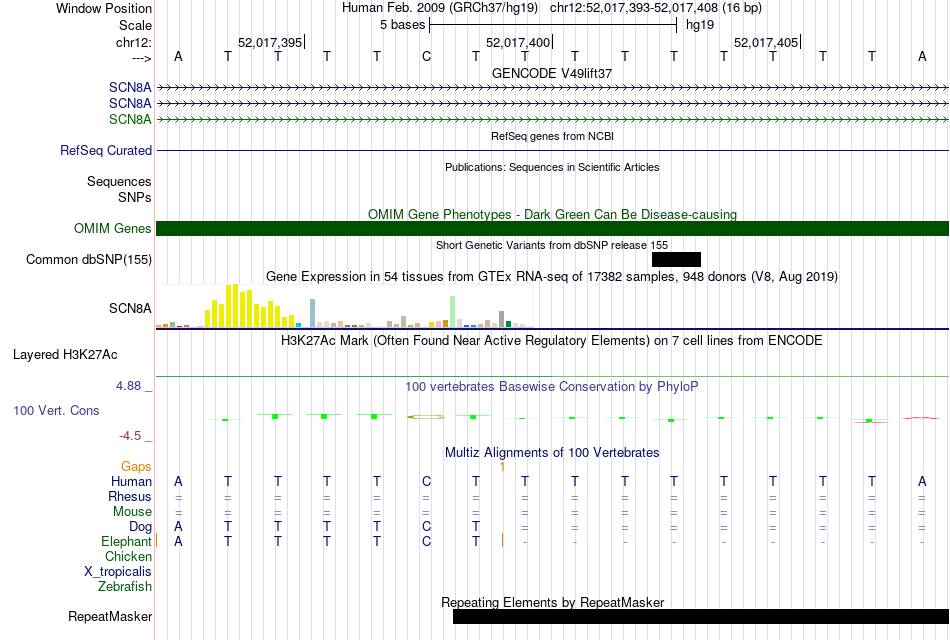Open the GENCODE V49lift37 track title
The height and width of the screenshot is (640, 950).
552,73
